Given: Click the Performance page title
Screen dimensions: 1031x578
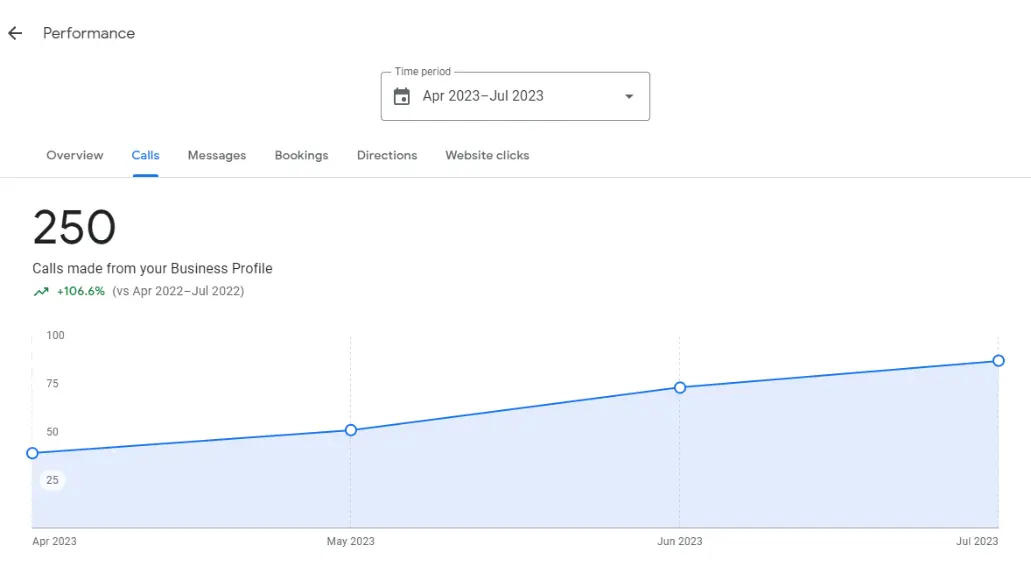Looking at the screenshot, I should pyautogui.click(x=89, y=33).
